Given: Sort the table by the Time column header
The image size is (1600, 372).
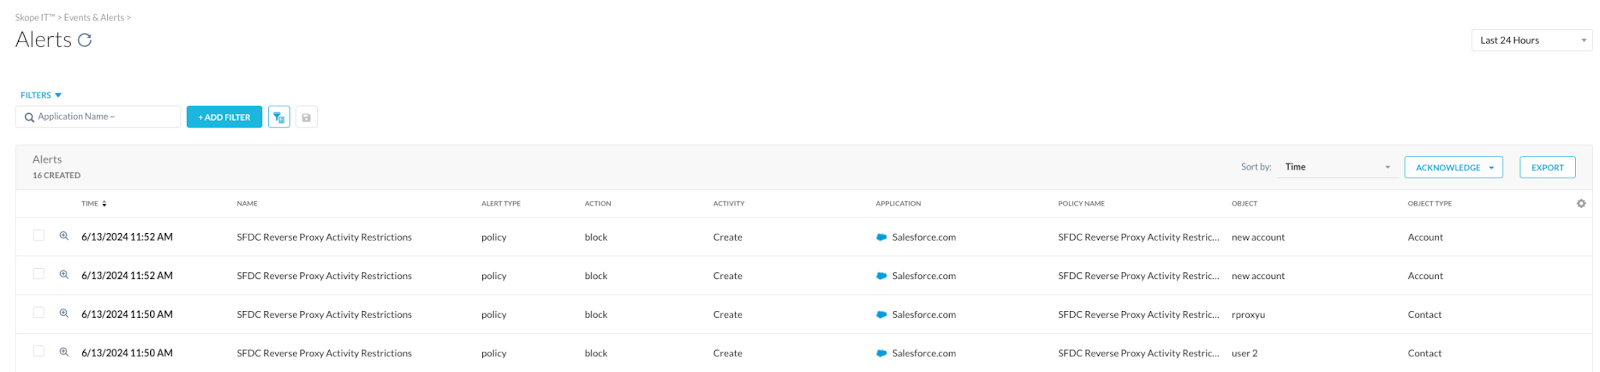Looking at the screenshot, I should 94,203.
